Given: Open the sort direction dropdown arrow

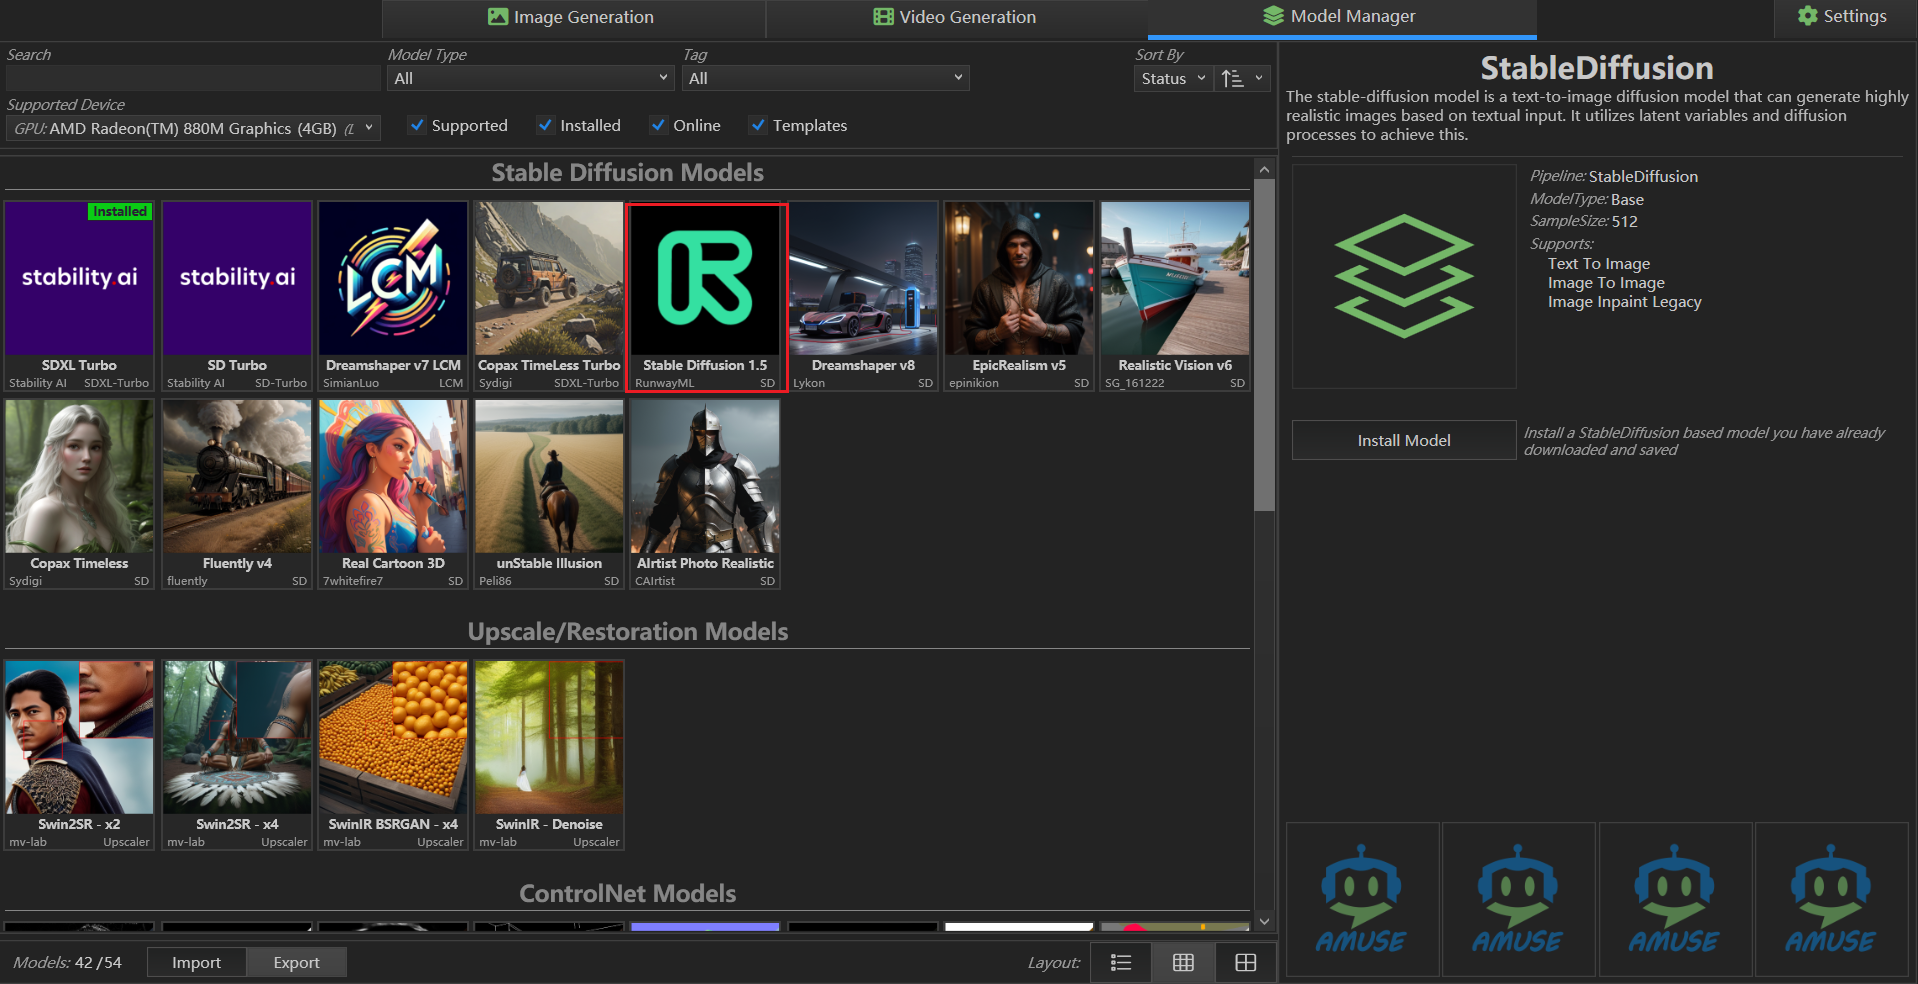Looking at the screenshot, I should (x=1259, y=78).
